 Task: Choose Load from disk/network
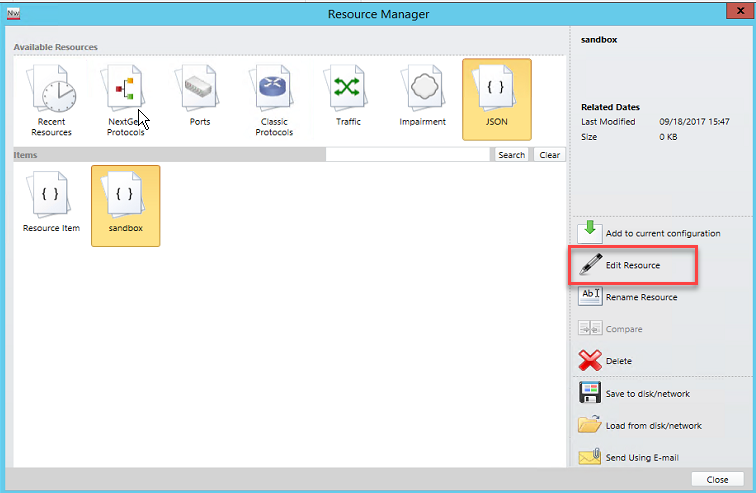[653, 425]
